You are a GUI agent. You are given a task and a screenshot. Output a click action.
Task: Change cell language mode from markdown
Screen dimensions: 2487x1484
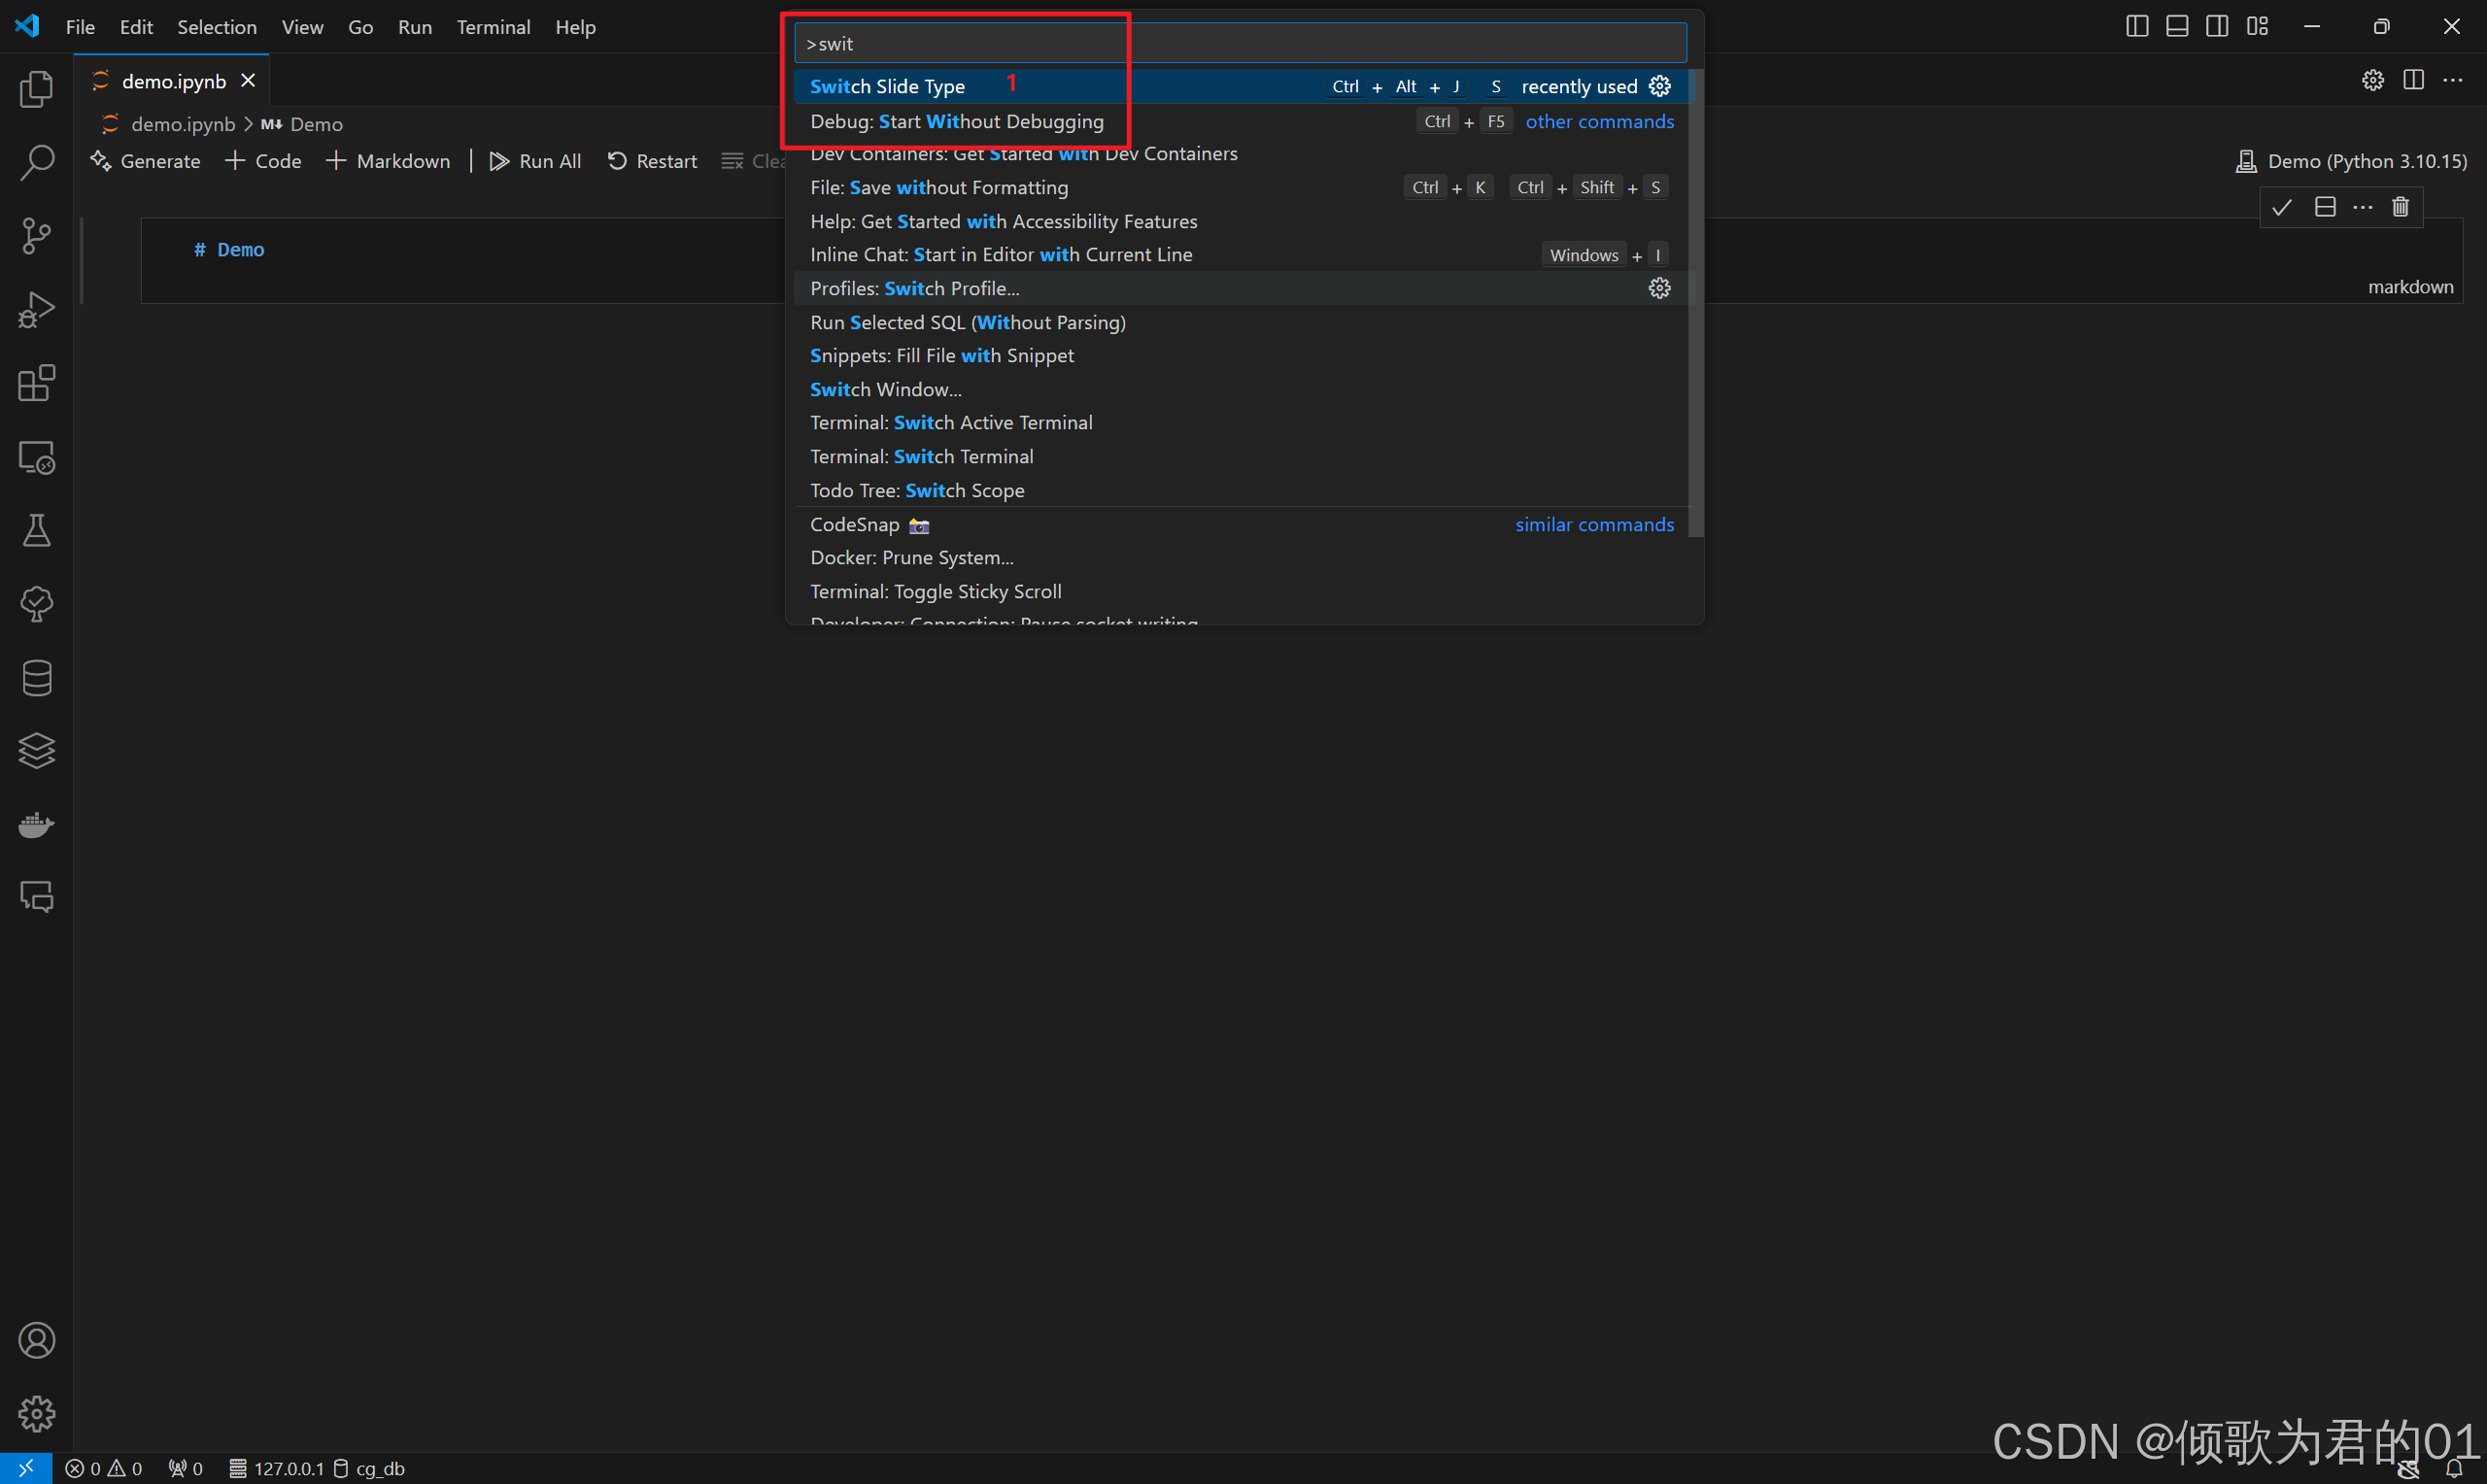pos(2410,287)
